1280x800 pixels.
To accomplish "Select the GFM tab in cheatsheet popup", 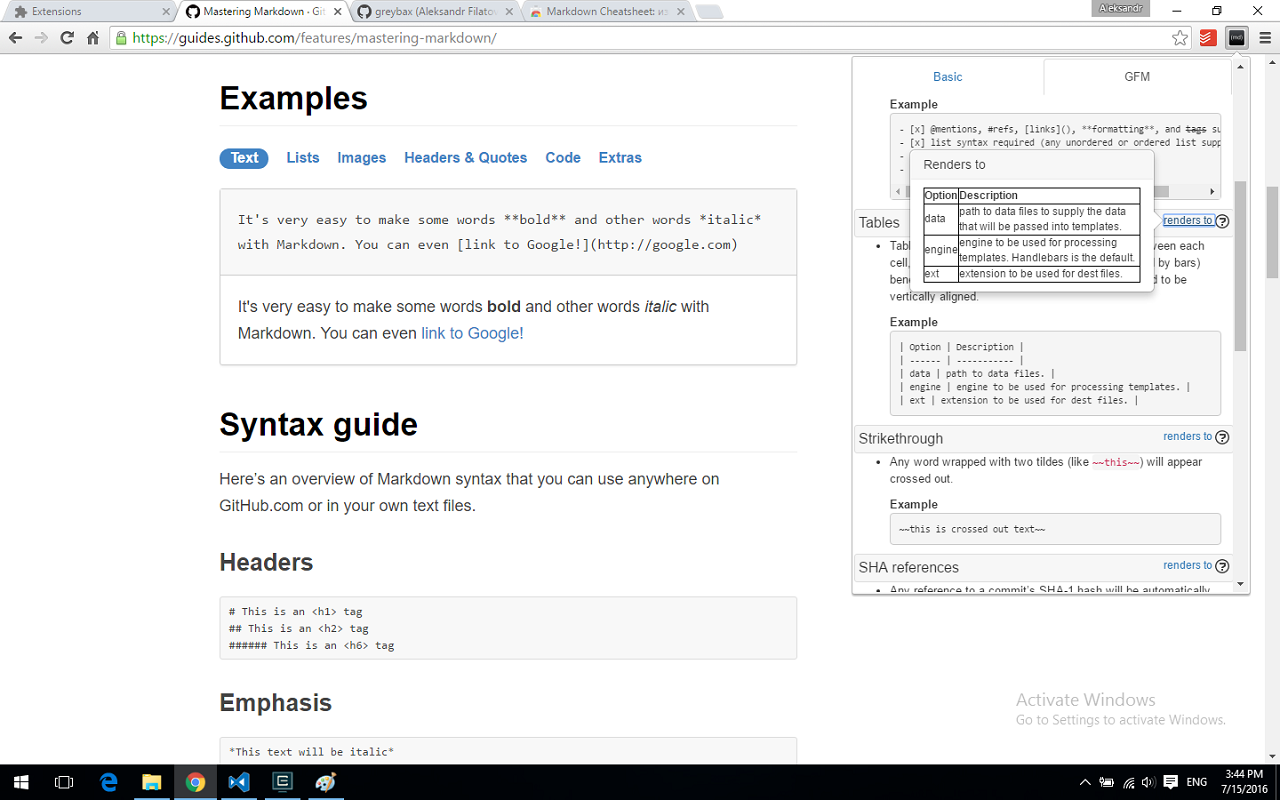I will coord(1137,77).
